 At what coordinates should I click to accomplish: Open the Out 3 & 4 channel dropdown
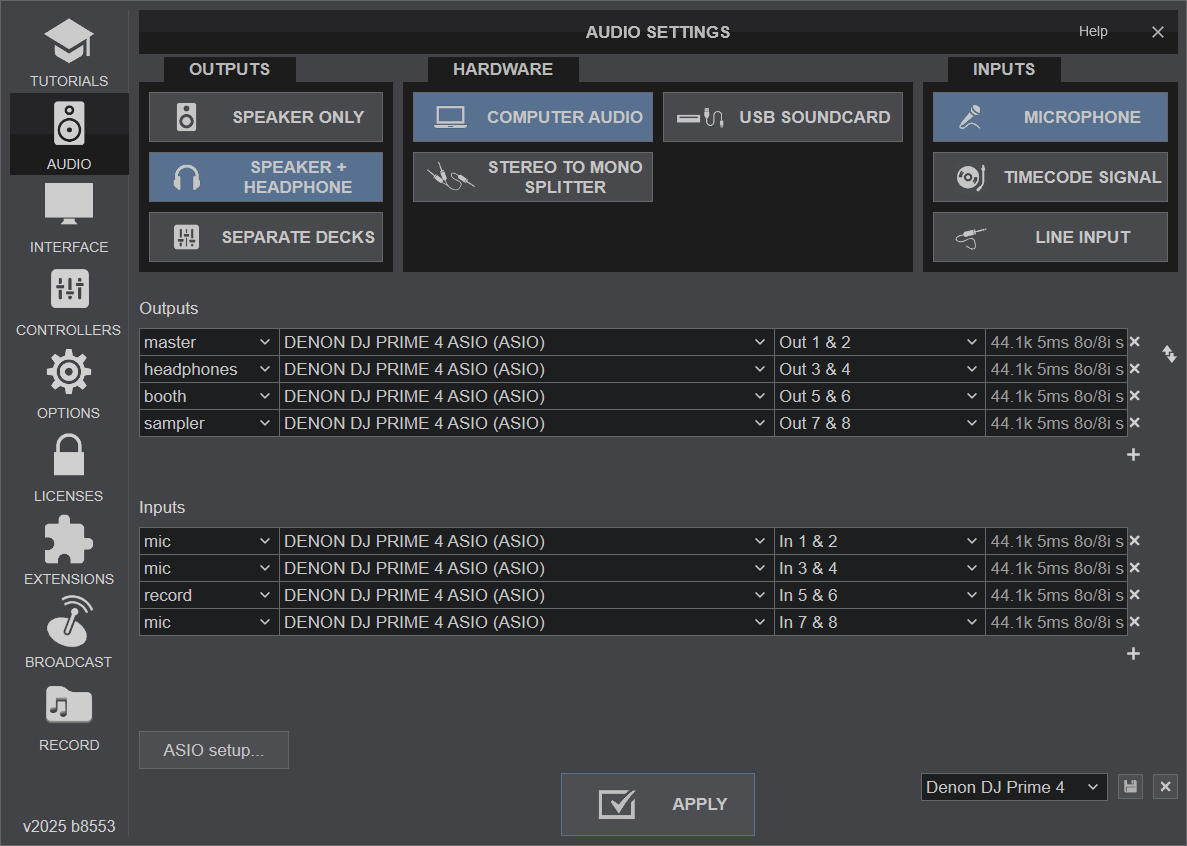(880, 369)
